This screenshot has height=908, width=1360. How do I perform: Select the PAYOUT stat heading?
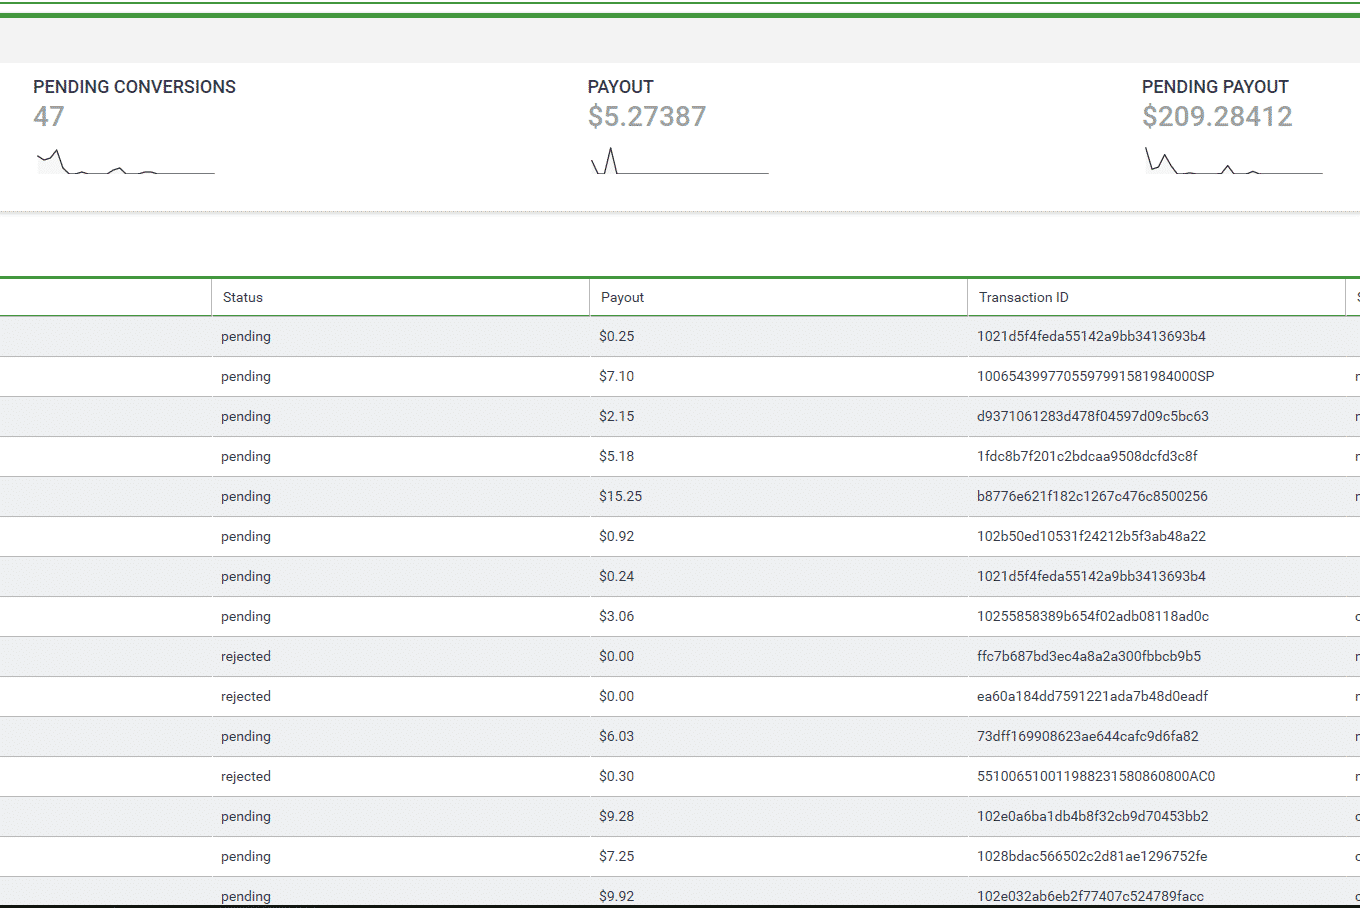[620, 87]
